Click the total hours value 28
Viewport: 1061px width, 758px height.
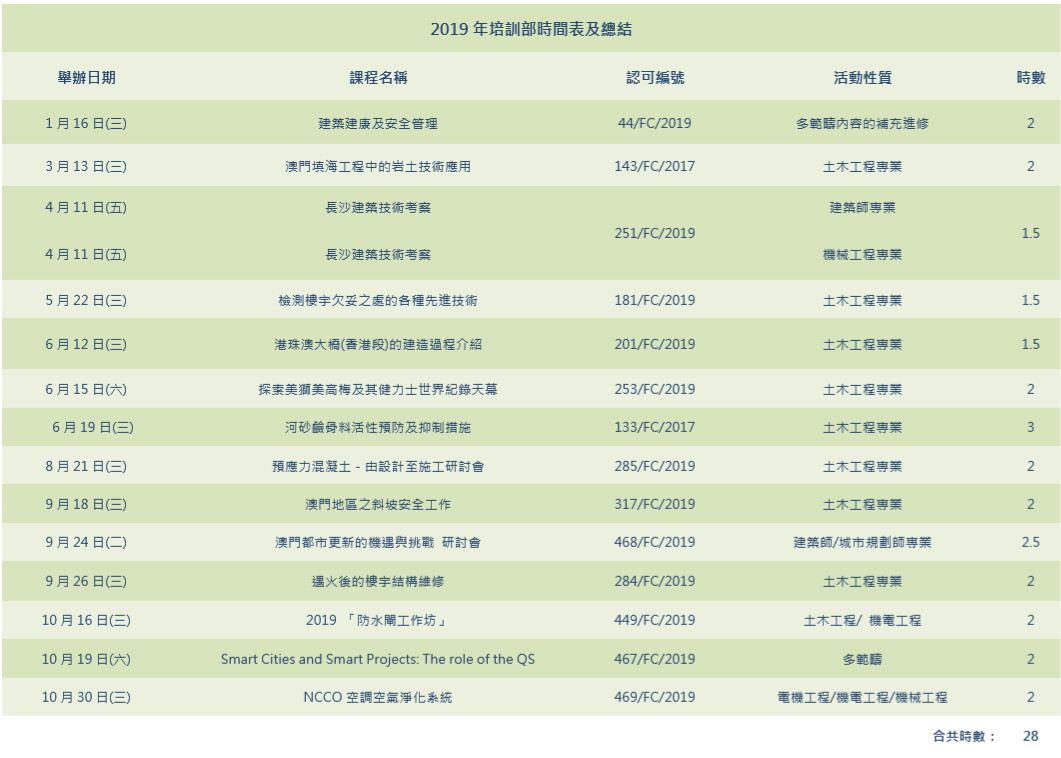point(1030,736)
